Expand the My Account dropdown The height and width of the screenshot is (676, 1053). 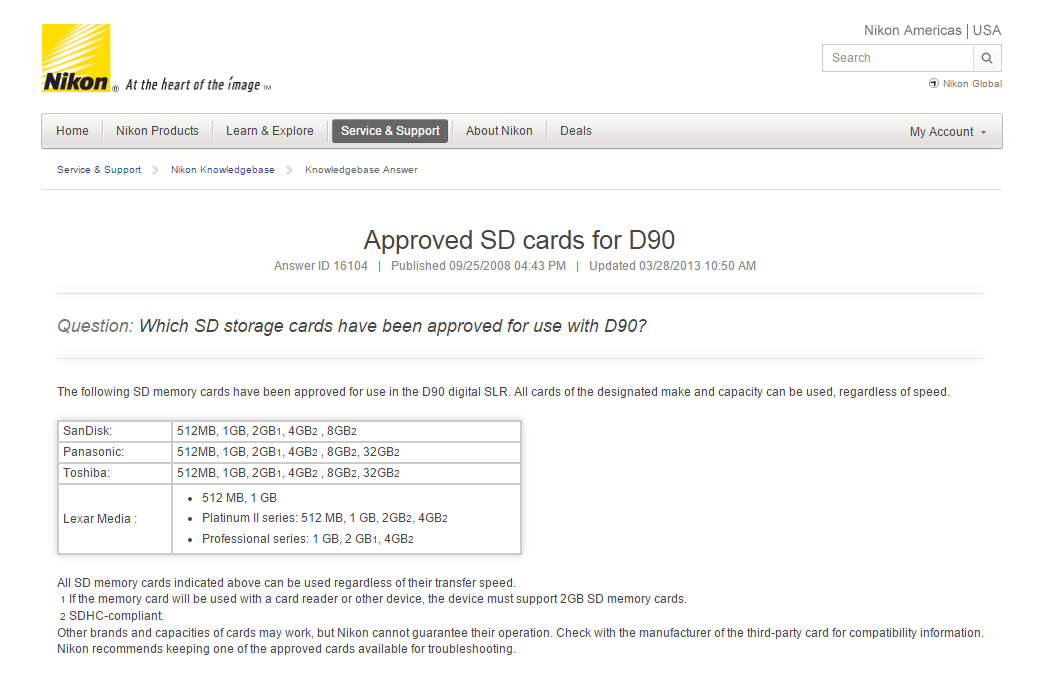click(948, 132)
